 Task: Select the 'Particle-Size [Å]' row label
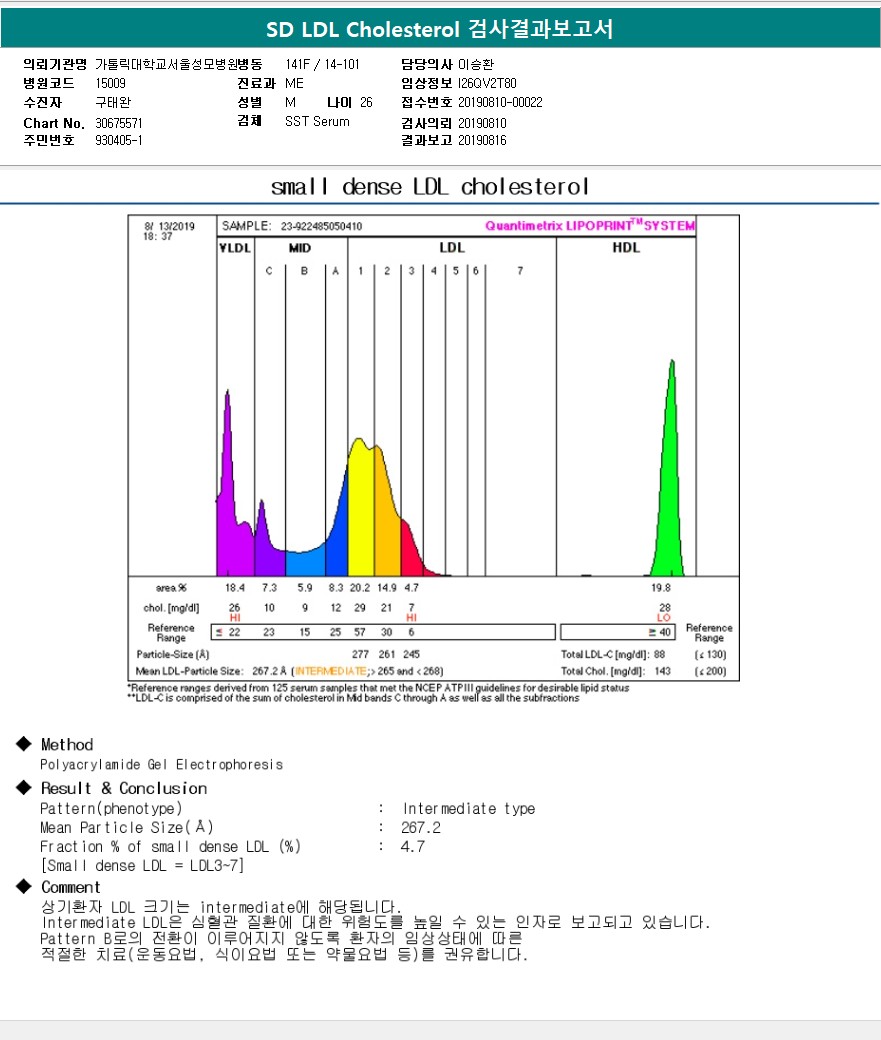[x=172, y=654]
